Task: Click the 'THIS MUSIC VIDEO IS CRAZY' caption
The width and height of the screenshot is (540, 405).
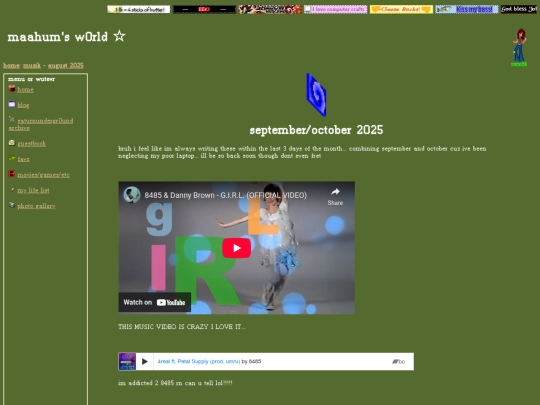Action: point(181,327)
